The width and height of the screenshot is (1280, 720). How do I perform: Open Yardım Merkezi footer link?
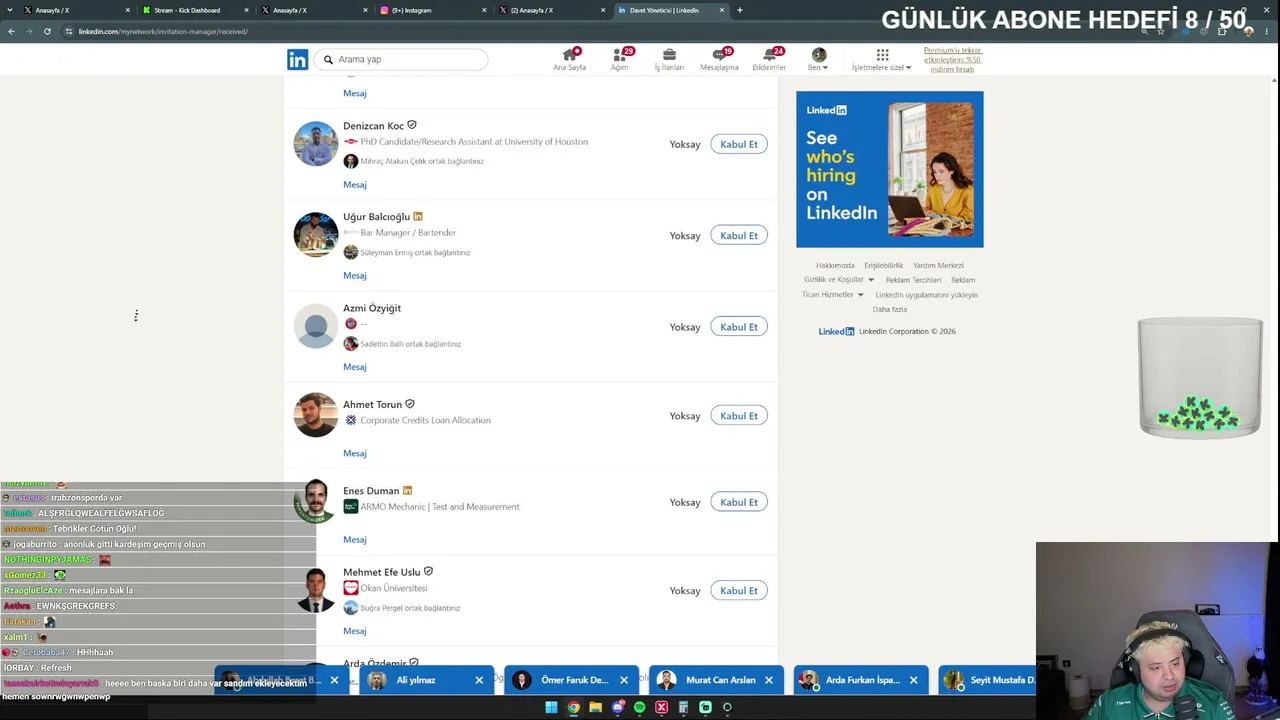(938, 265)
